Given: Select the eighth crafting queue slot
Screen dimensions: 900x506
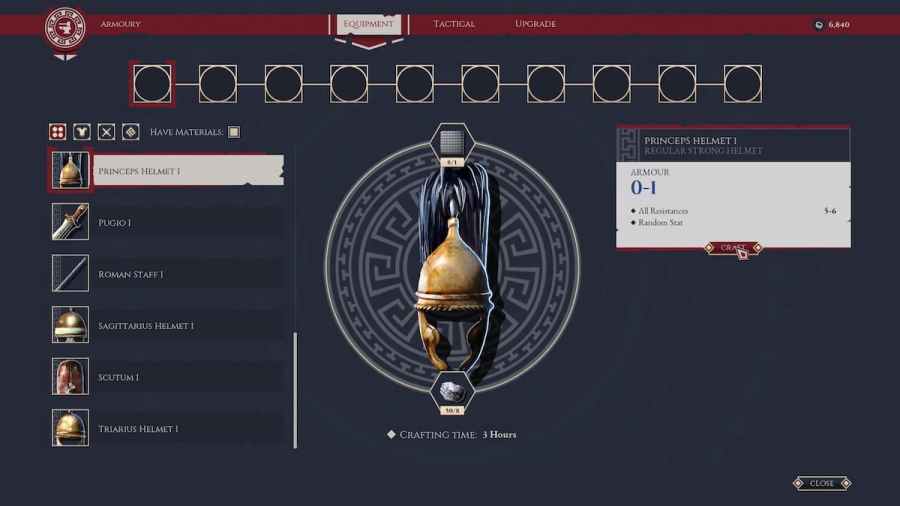Looking at the screenshot, I should (x=611, y=84).
